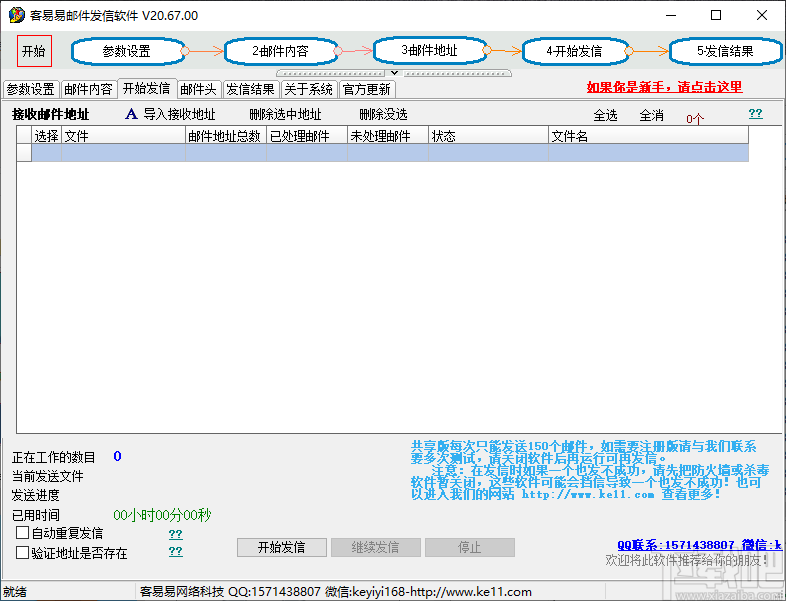Click the 0个 address count label
Screen dimensions: 786x601
click(695, 119)
